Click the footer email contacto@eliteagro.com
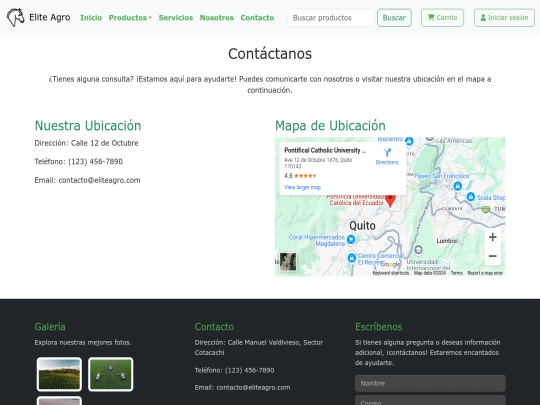Viewport: 540px width, 405px height. pyautogui.click(x=253, y=387)
